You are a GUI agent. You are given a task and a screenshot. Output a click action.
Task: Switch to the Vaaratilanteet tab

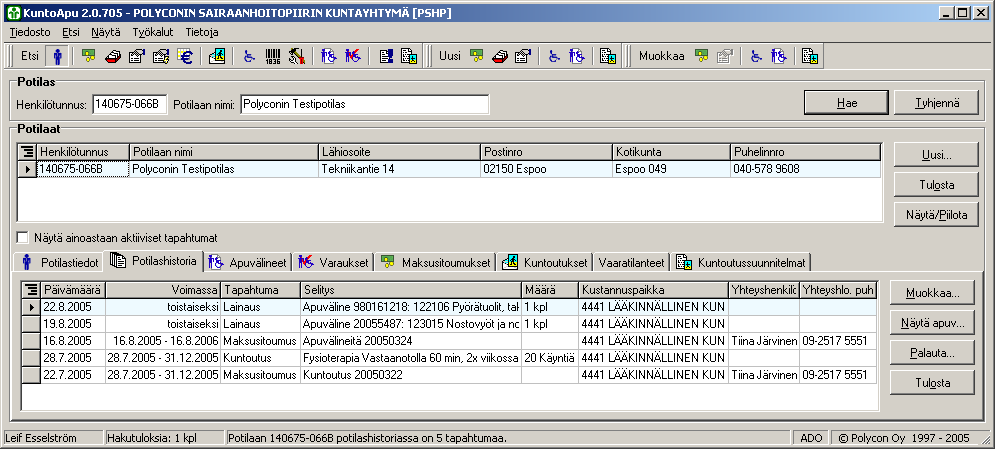631,262
